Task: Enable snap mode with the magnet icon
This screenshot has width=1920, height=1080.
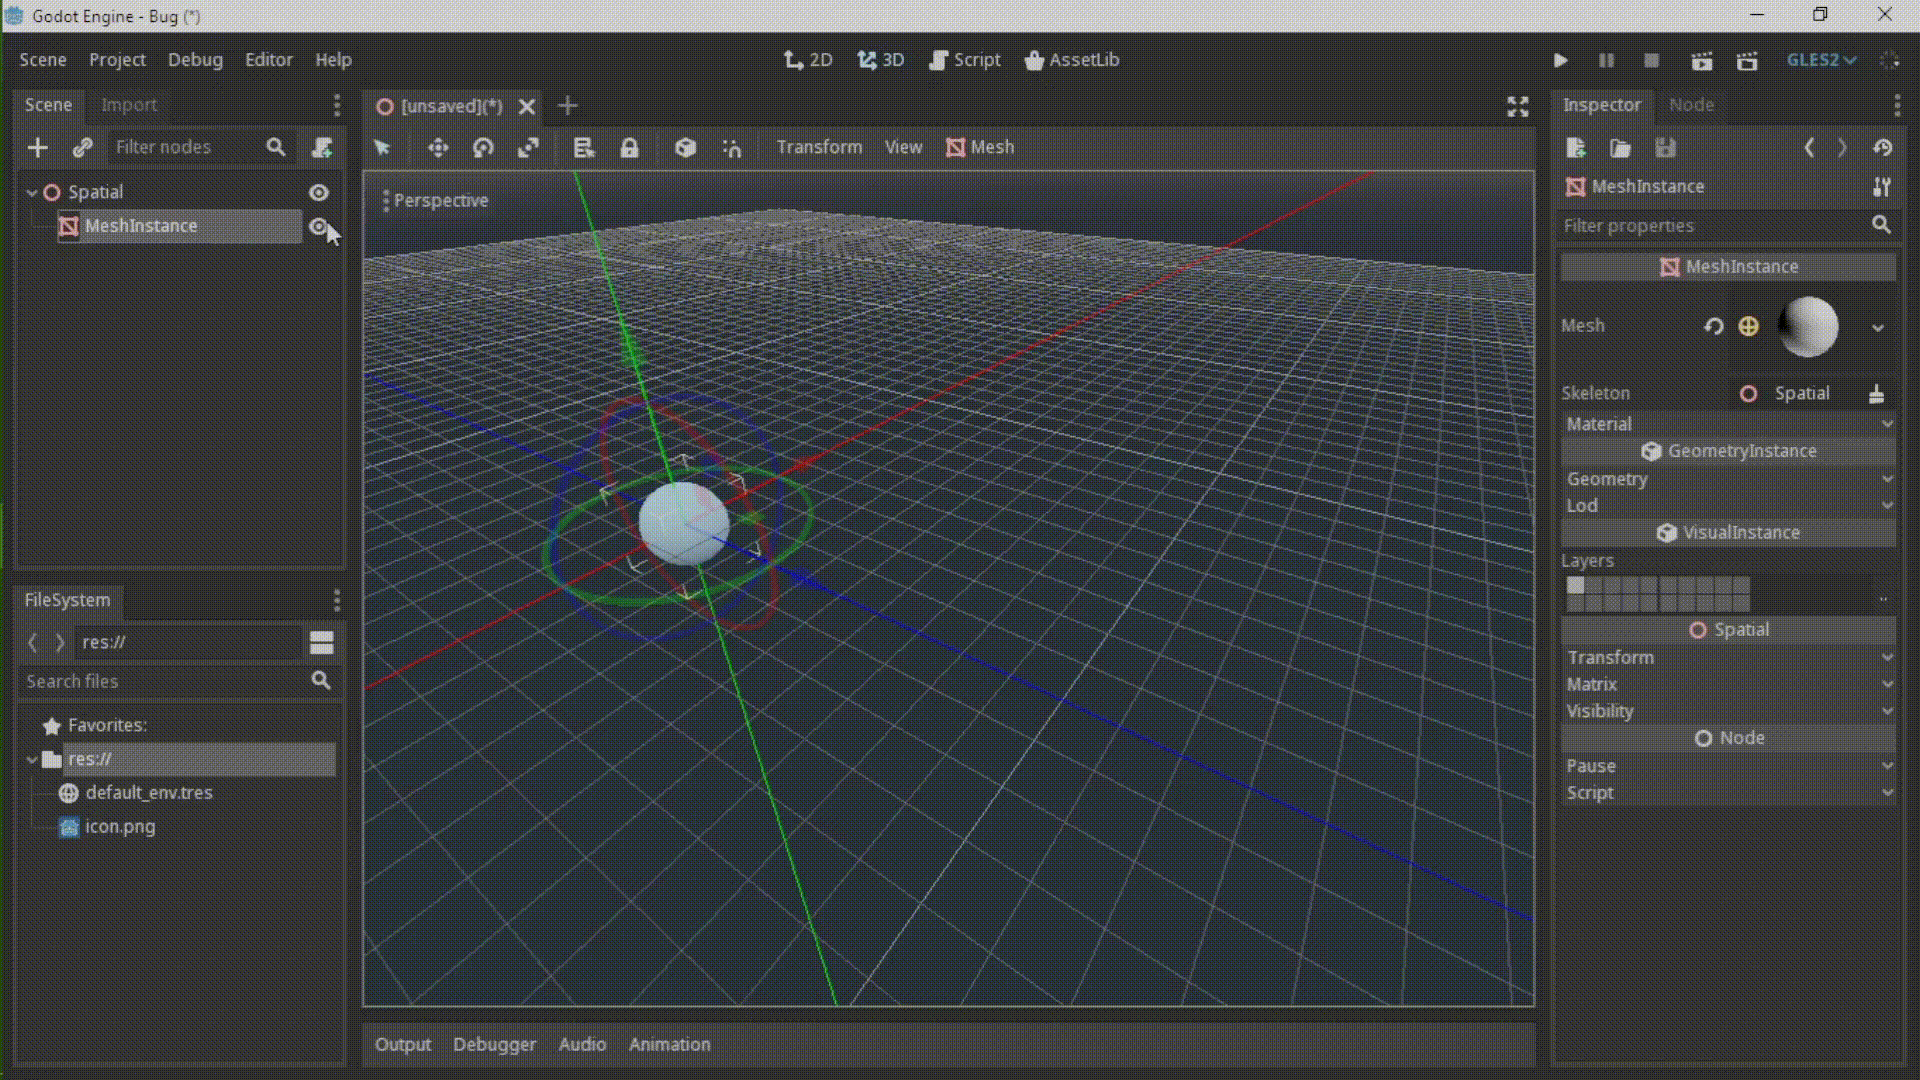Action: [731, 147]
